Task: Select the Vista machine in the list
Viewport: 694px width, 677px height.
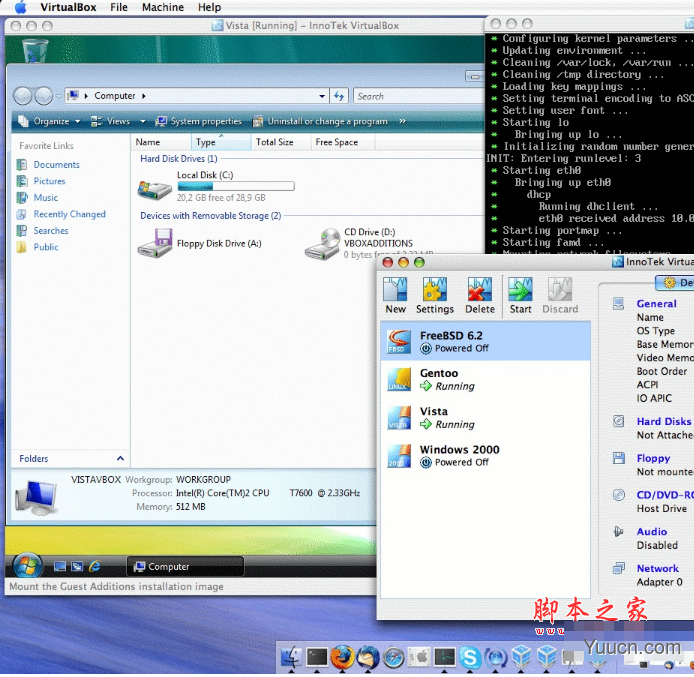Action: pos(486,418)
